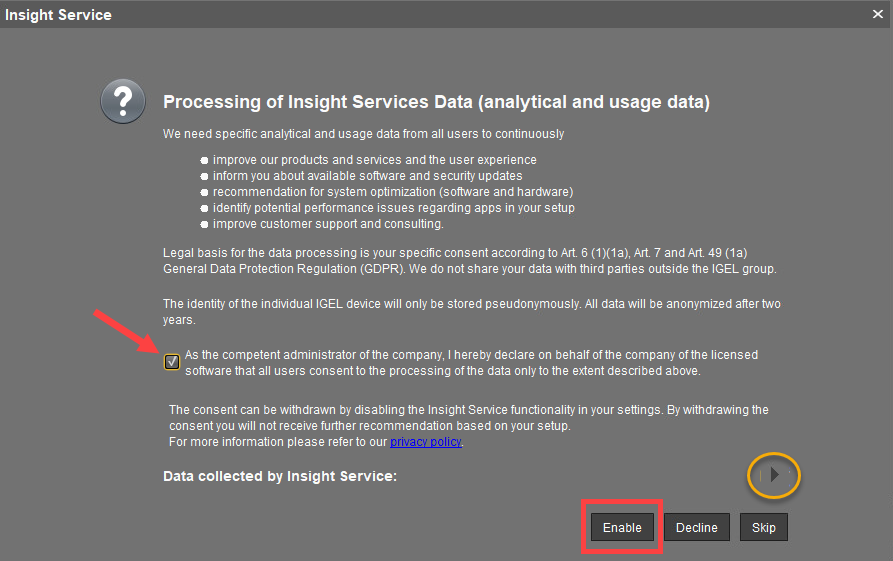This screenshot has height=561, width=893.
Task: Decline the Insight Service data processing
Action: click(x=696, y=527)
